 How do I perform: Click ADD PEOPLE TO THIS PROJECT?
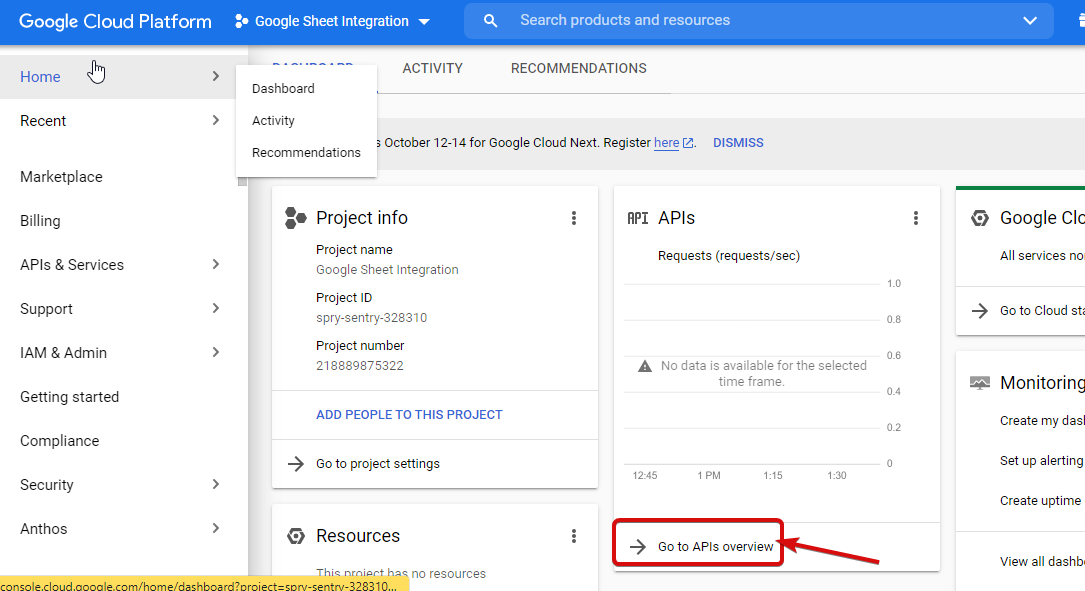(x=409, y=415)
